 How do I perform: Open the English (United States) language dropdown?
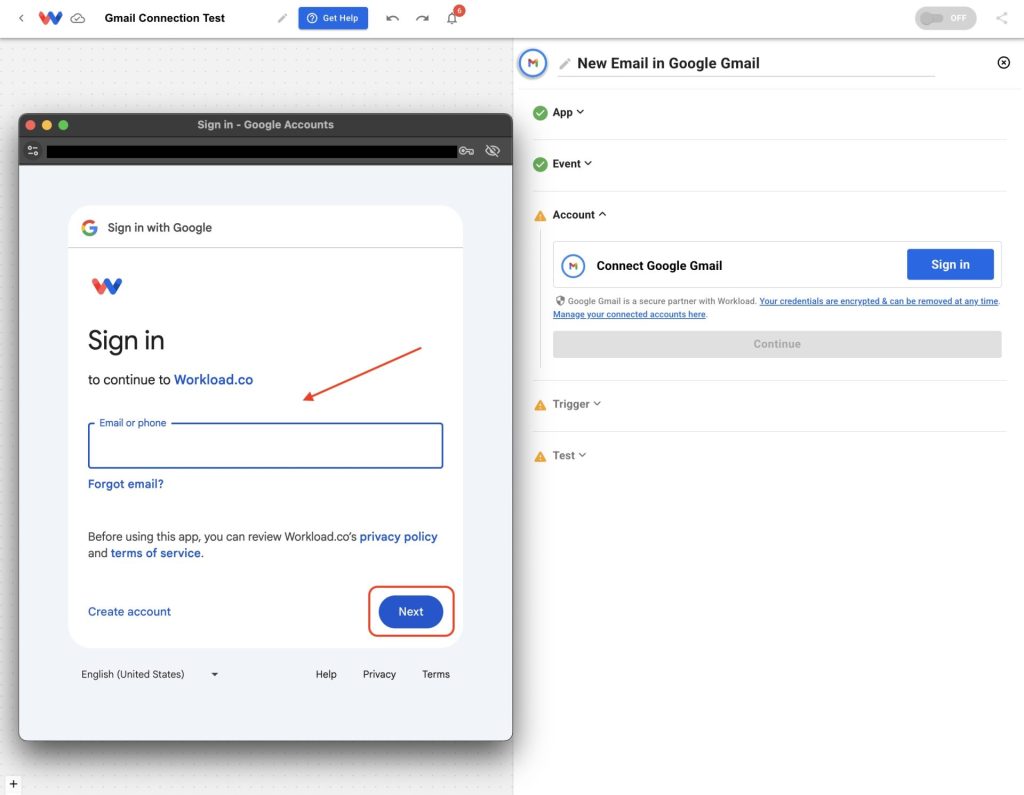[150, 674]
